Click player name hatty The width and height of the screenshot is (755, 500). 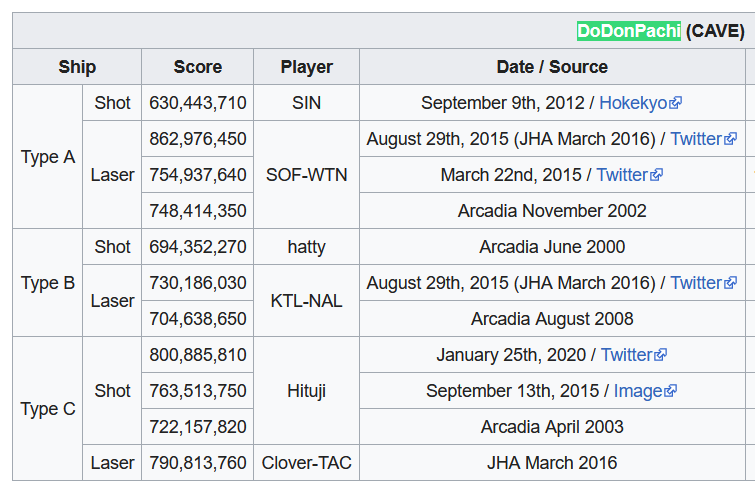coord(306,247)
